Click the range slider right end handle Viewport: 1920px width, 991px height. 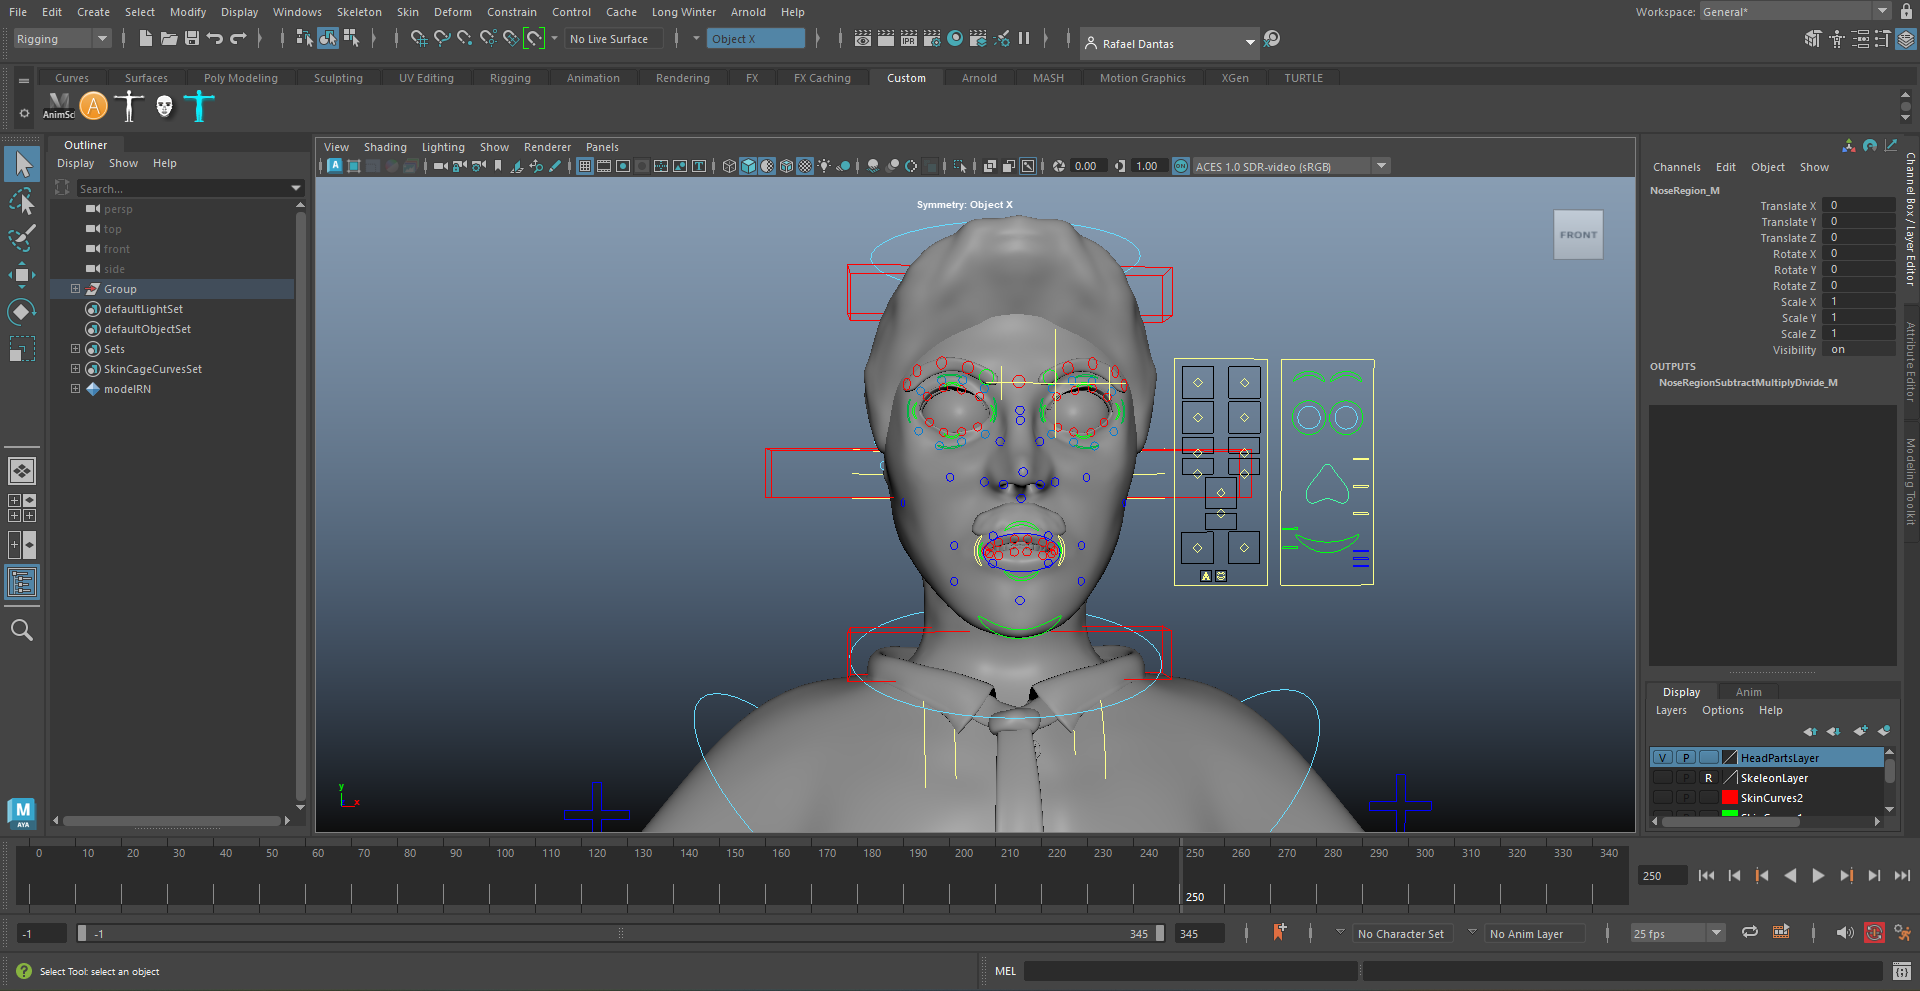tap(1159, 933)
